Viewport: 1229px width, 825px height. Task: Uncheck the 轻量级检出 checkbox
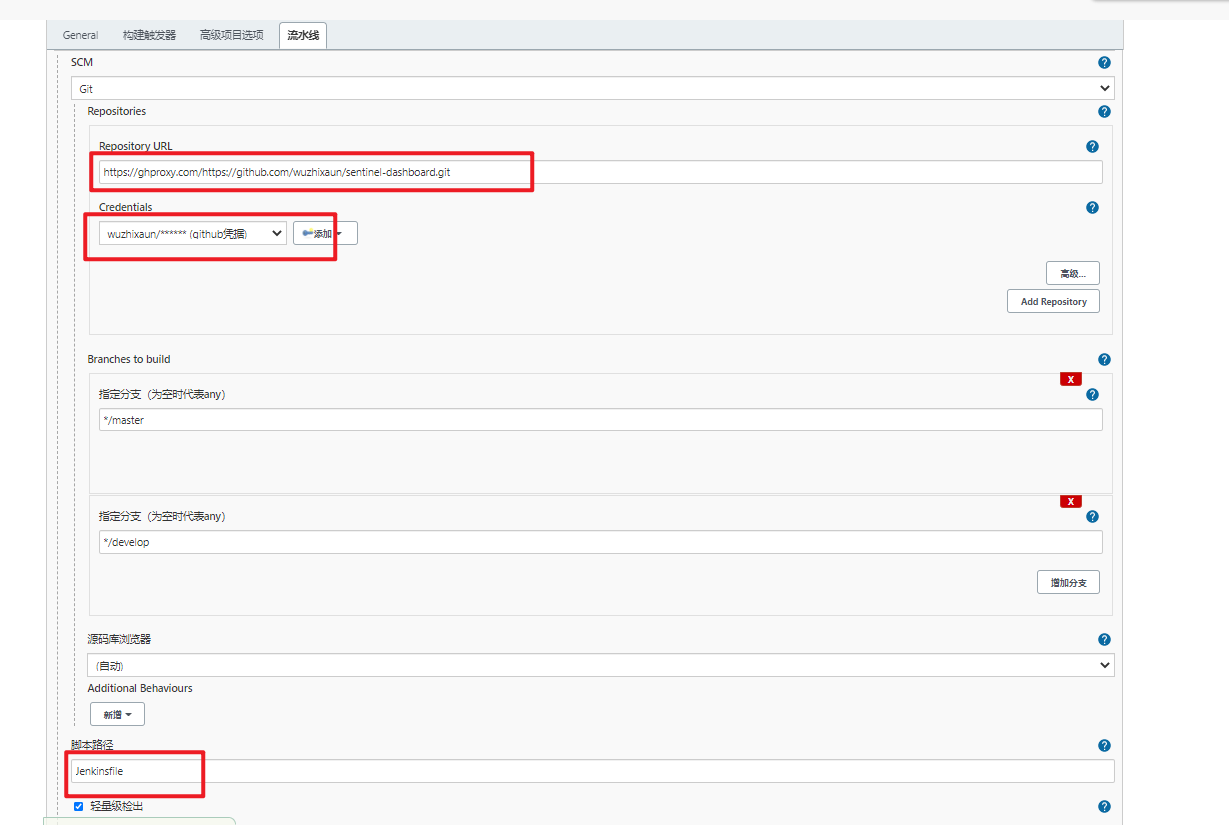click(x=78, y=806)
